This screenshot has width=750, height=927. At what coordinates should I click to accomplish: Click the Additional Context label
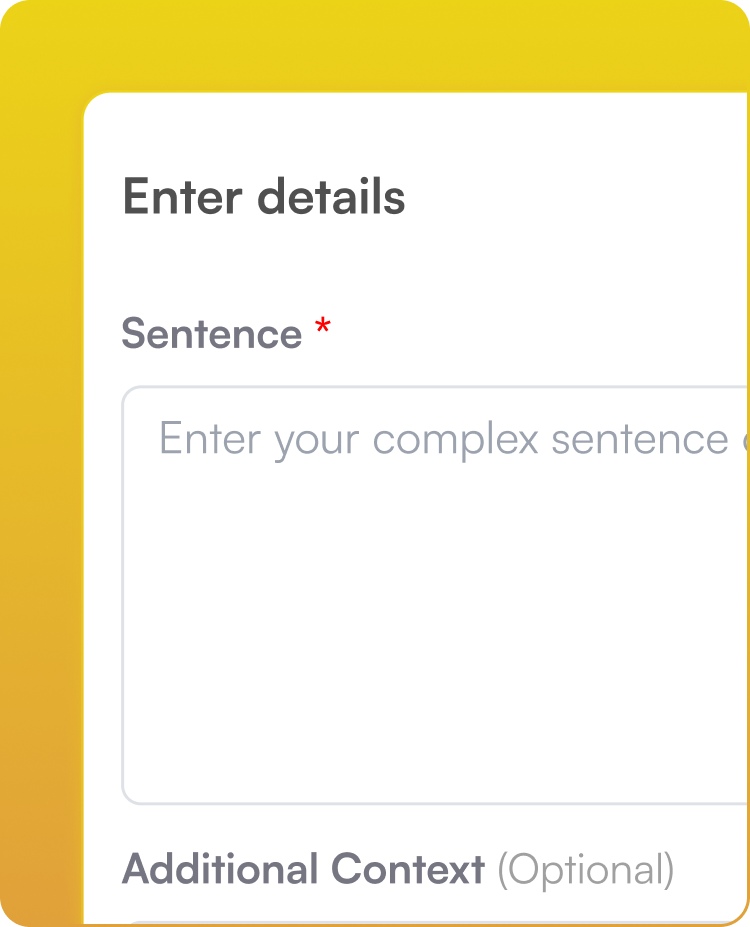[302, 868]
